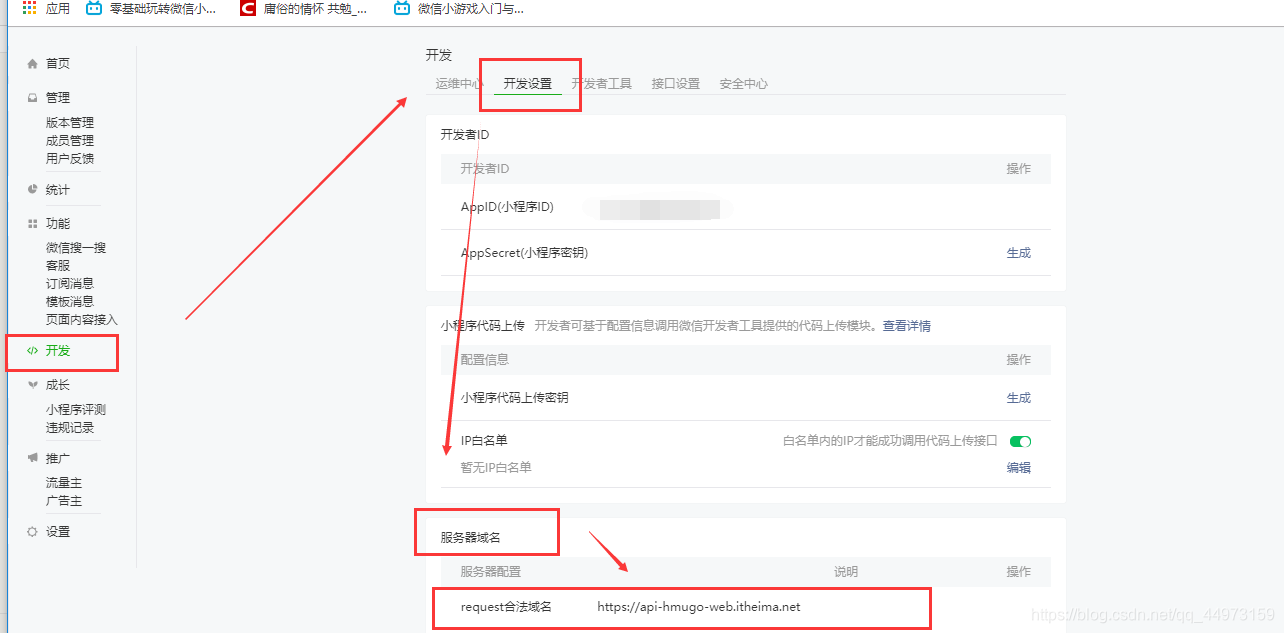Screen dimensions: 1284x633
Task: Click the 服务器域名 section heading
Action: pos(470,538)
